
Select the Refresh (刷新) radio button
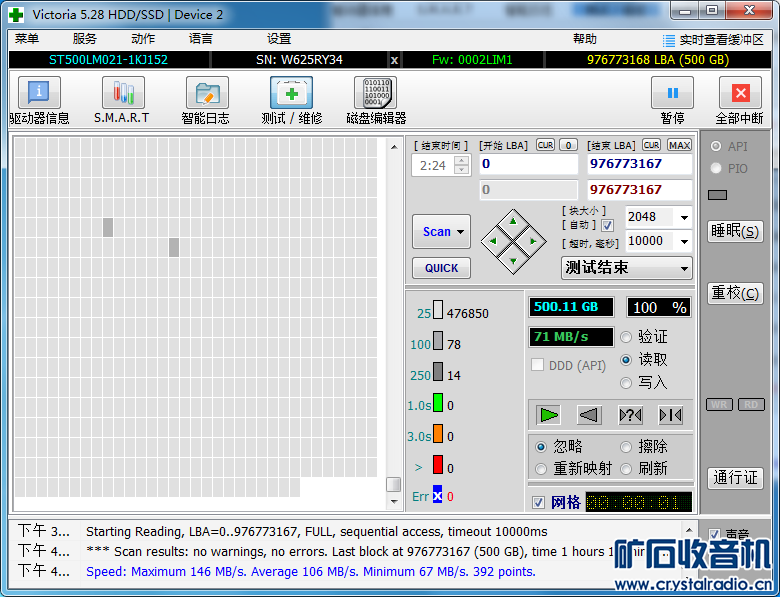(x=626, y=469)
